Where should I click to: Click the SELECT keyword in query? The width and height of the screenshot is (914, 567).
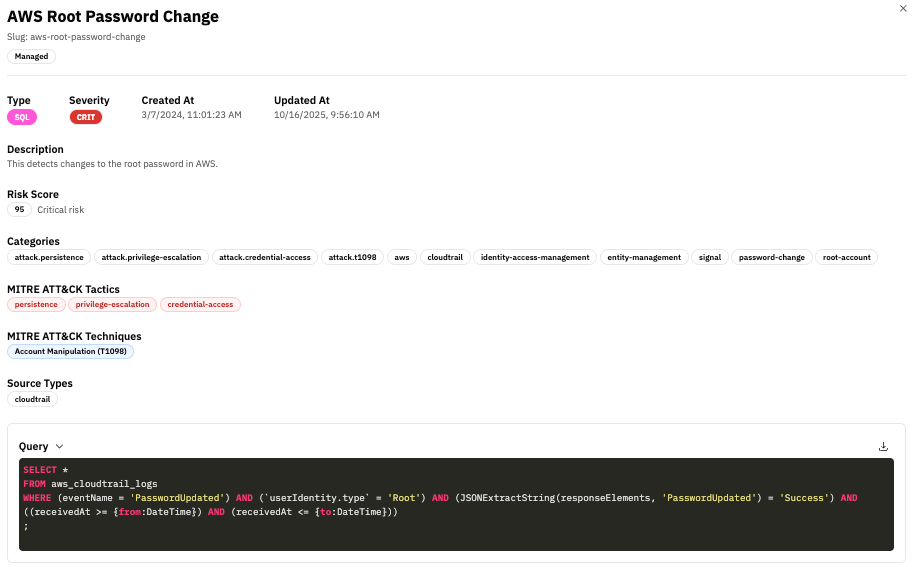coord(40,470)
